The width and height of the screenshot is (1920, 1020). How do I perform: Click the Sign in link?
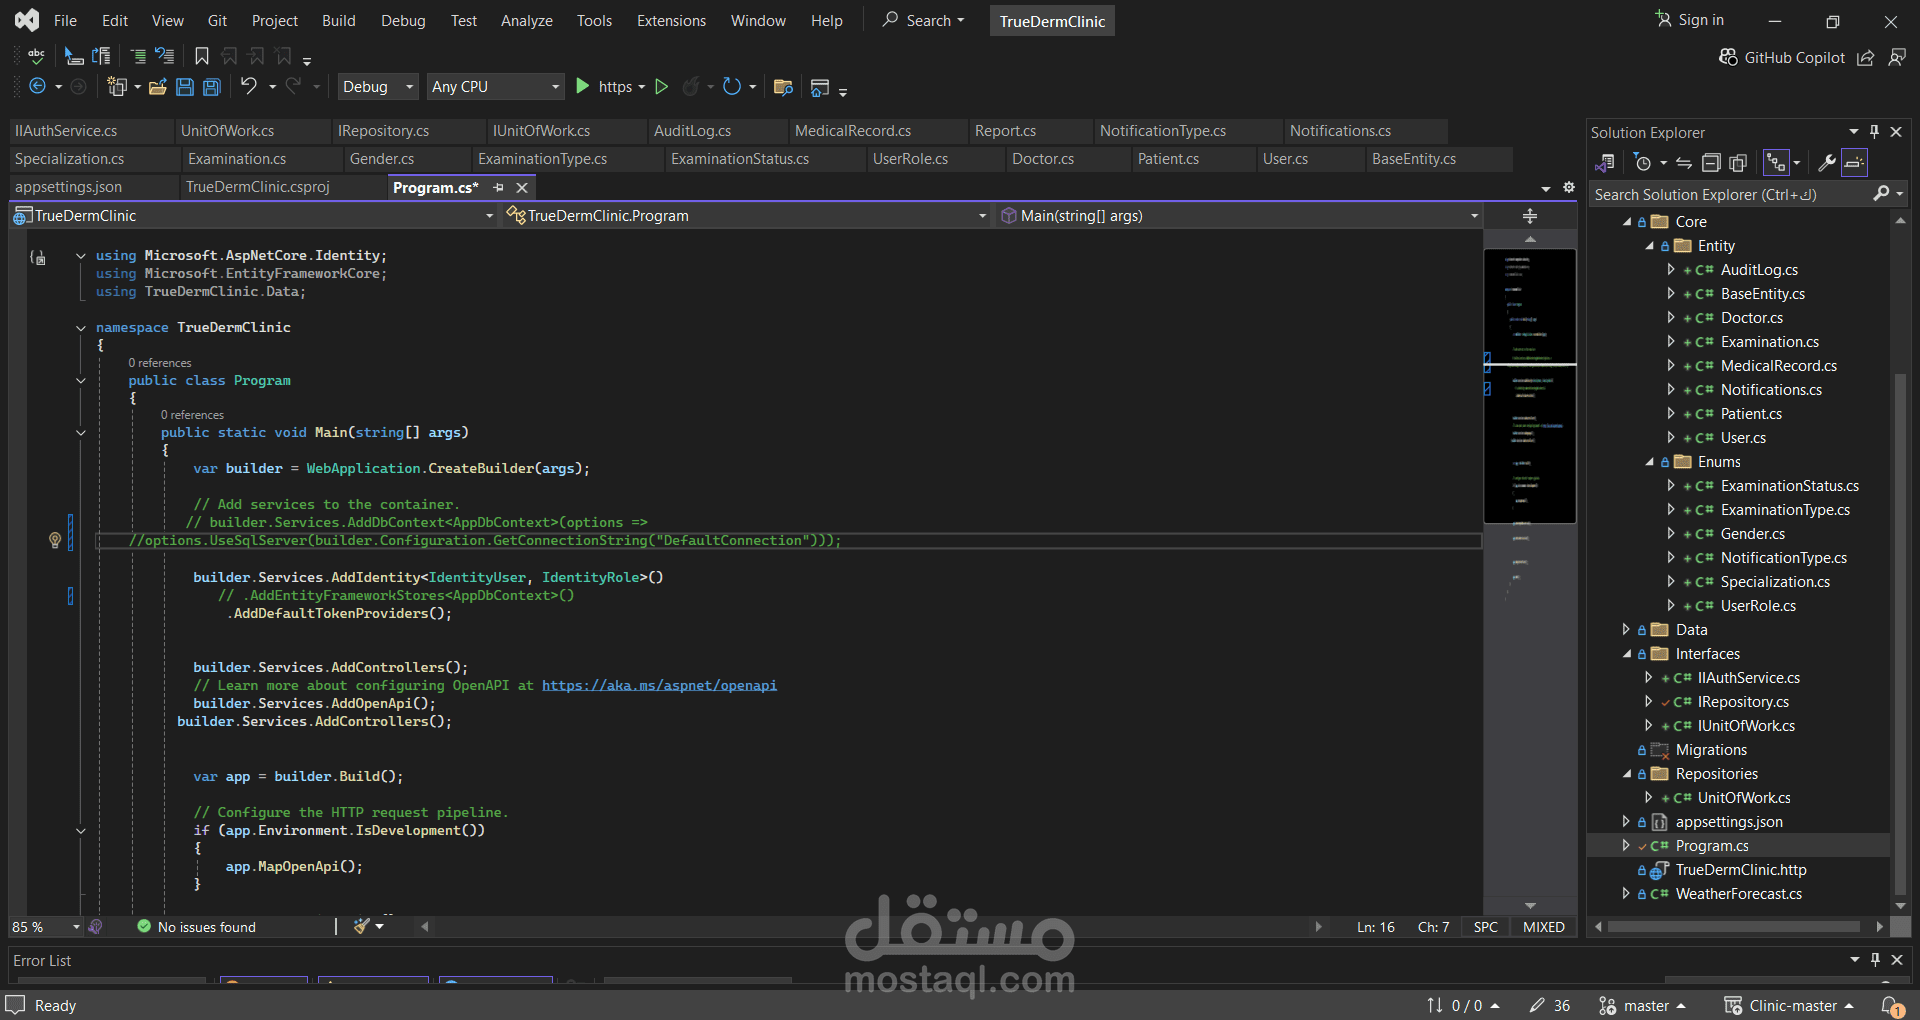pyautogui.click(x=1698, y=20)
